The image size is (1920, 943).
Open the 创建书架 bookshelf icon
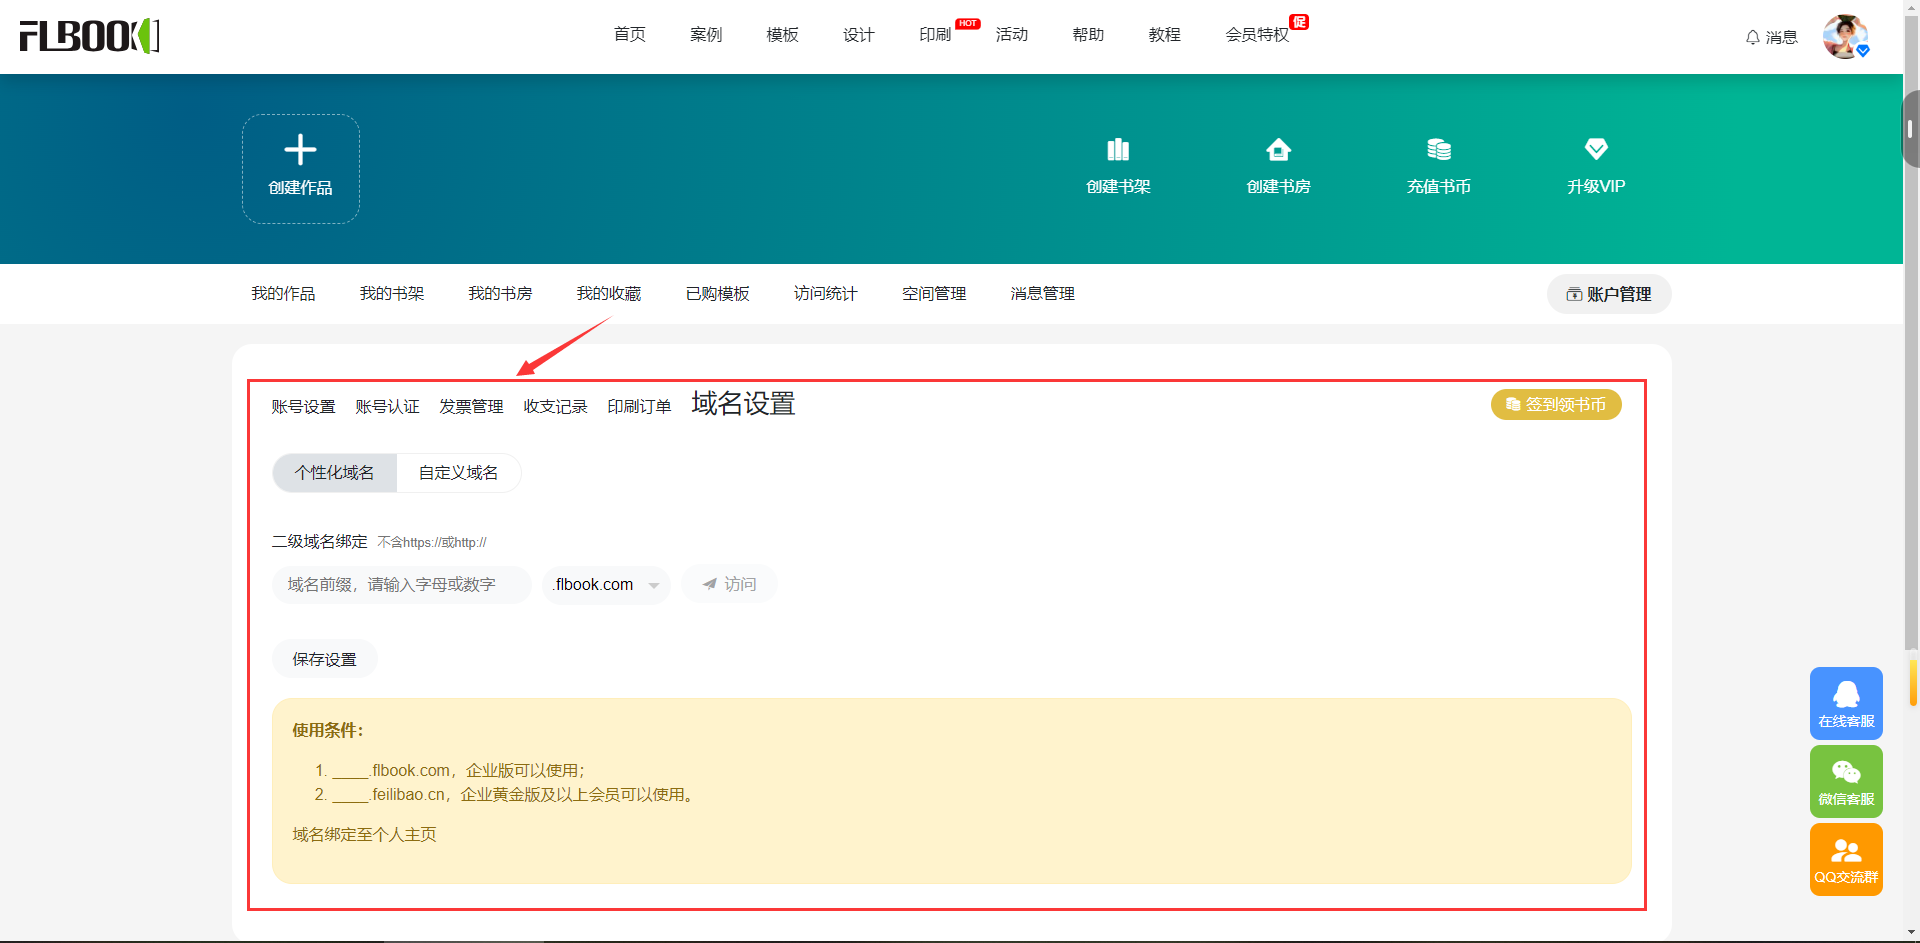[x=1118, y=150]
